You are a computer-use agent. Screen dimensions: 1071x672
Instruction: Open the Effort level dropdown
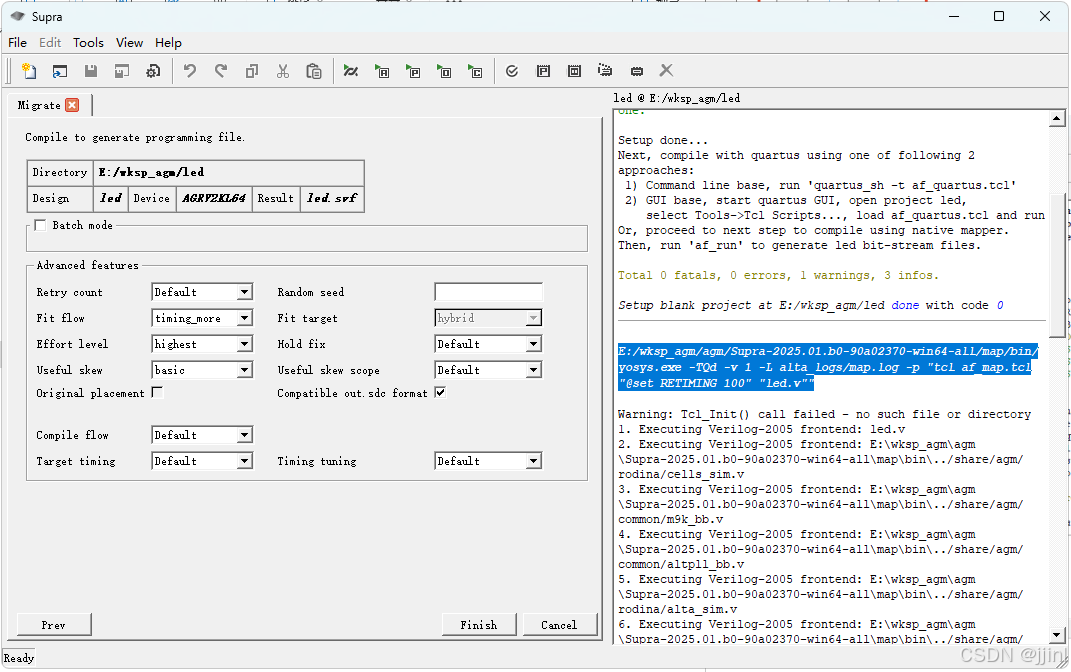[202, 344]
